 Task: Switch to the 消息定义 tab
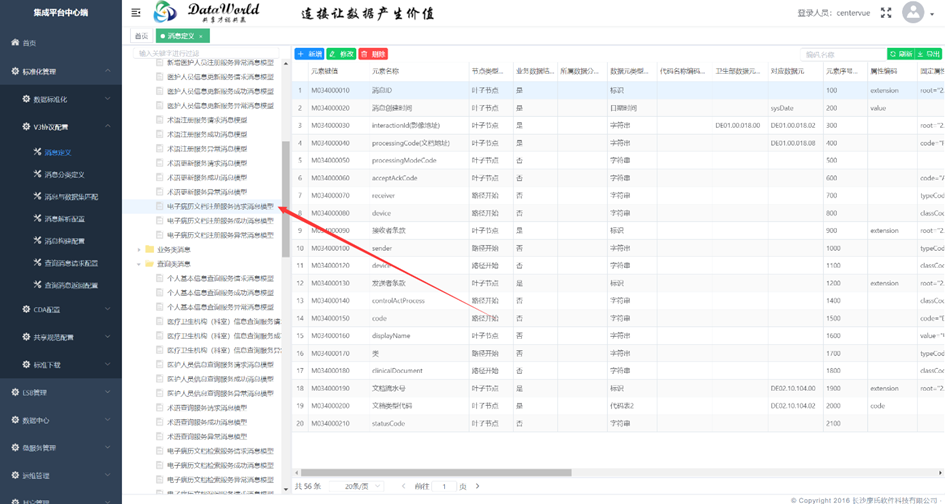182,36
